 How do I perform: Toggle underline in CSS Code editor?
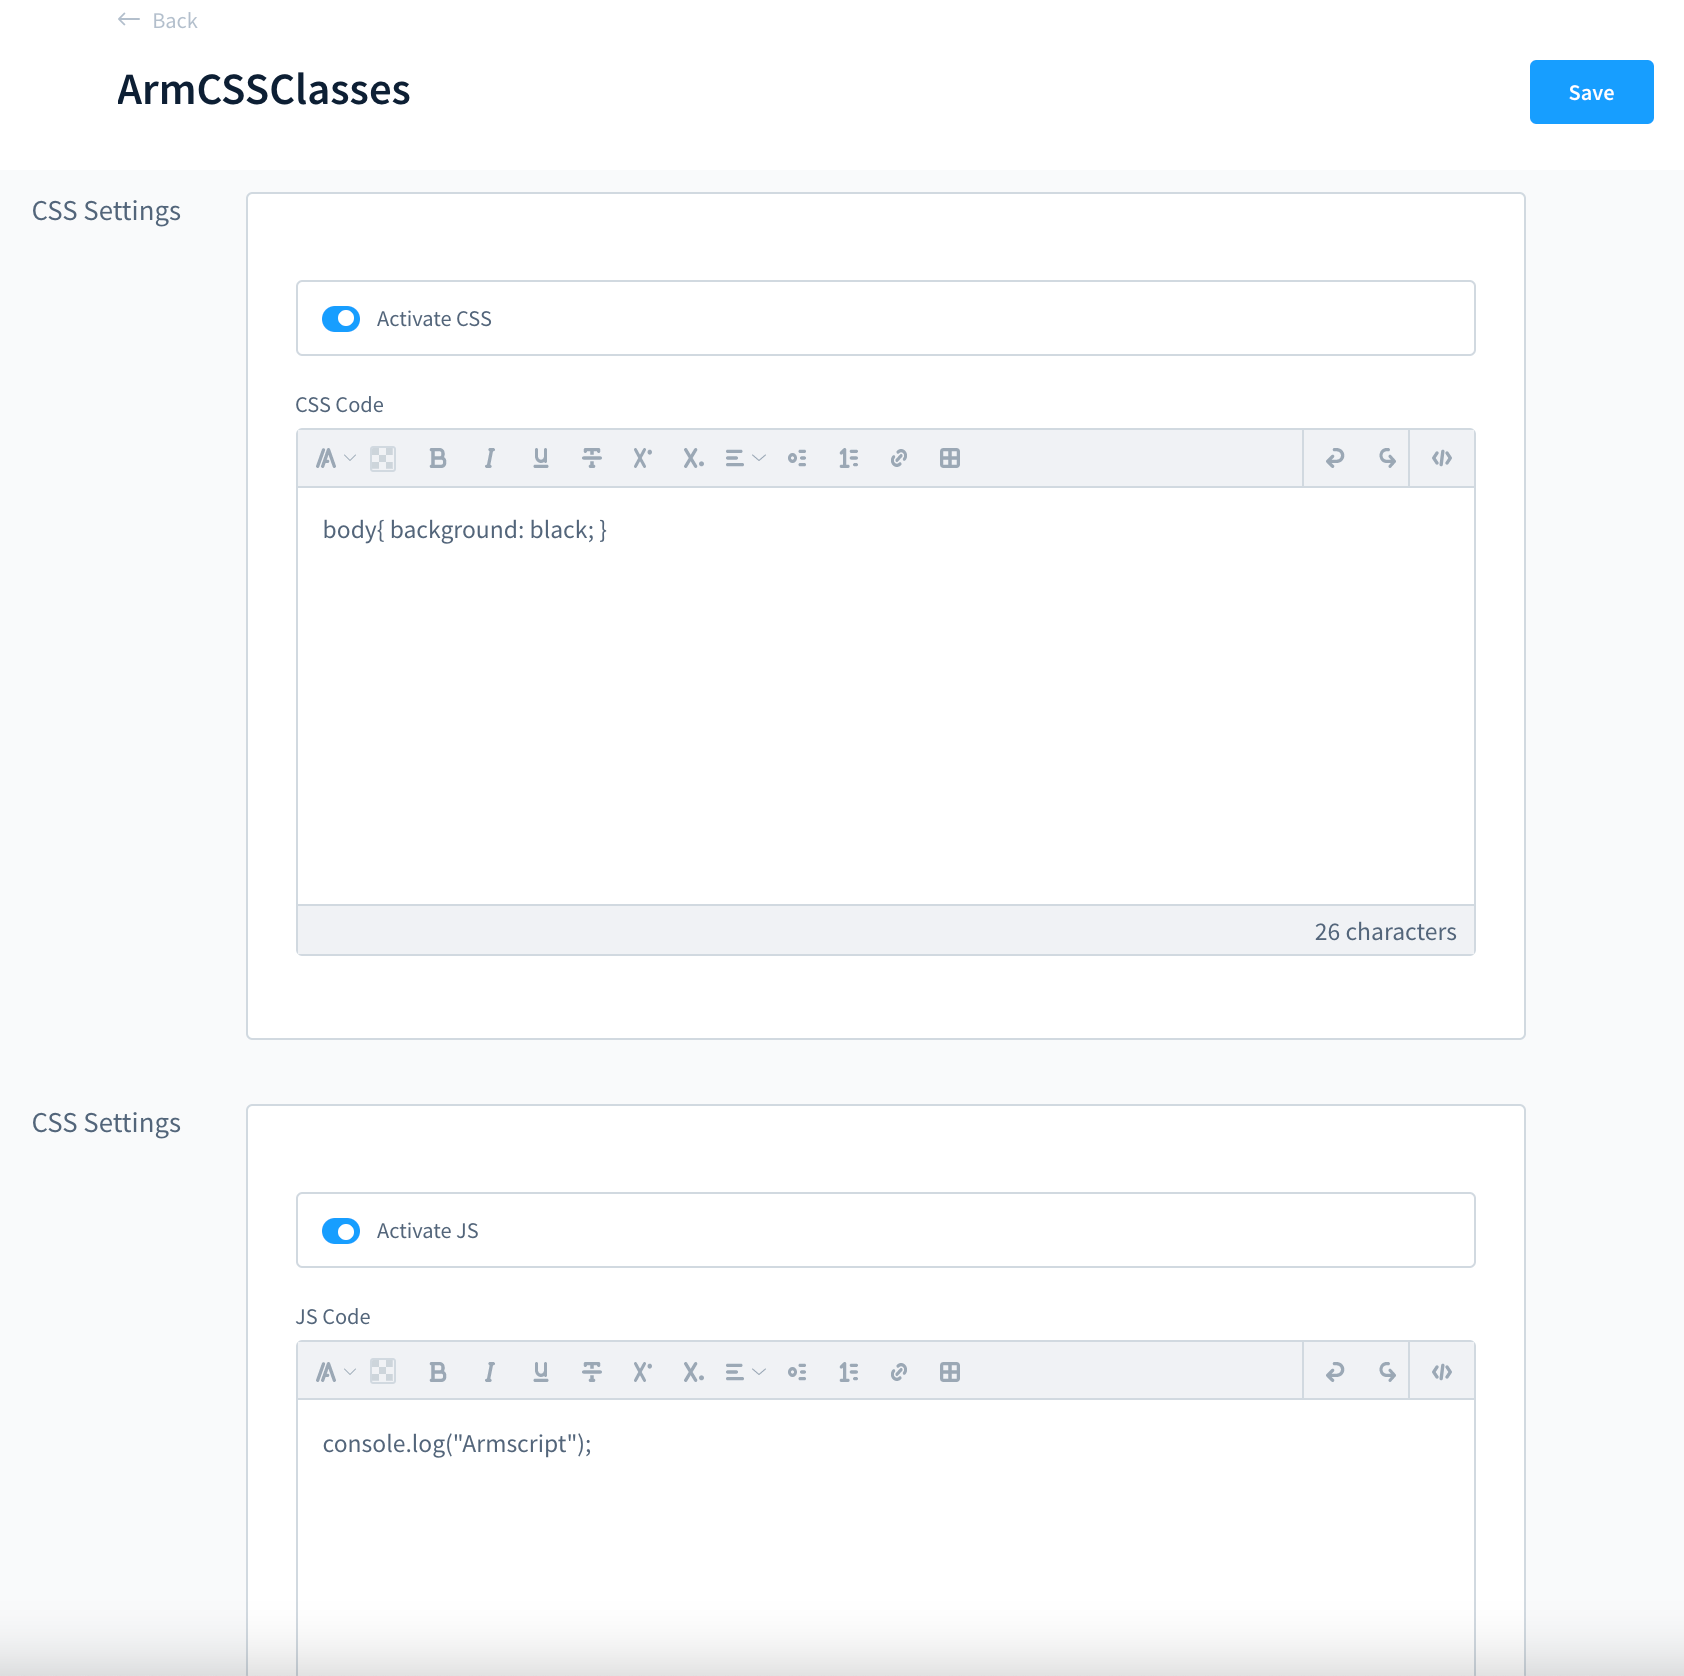pyautogui.click(x=541, y=458)
